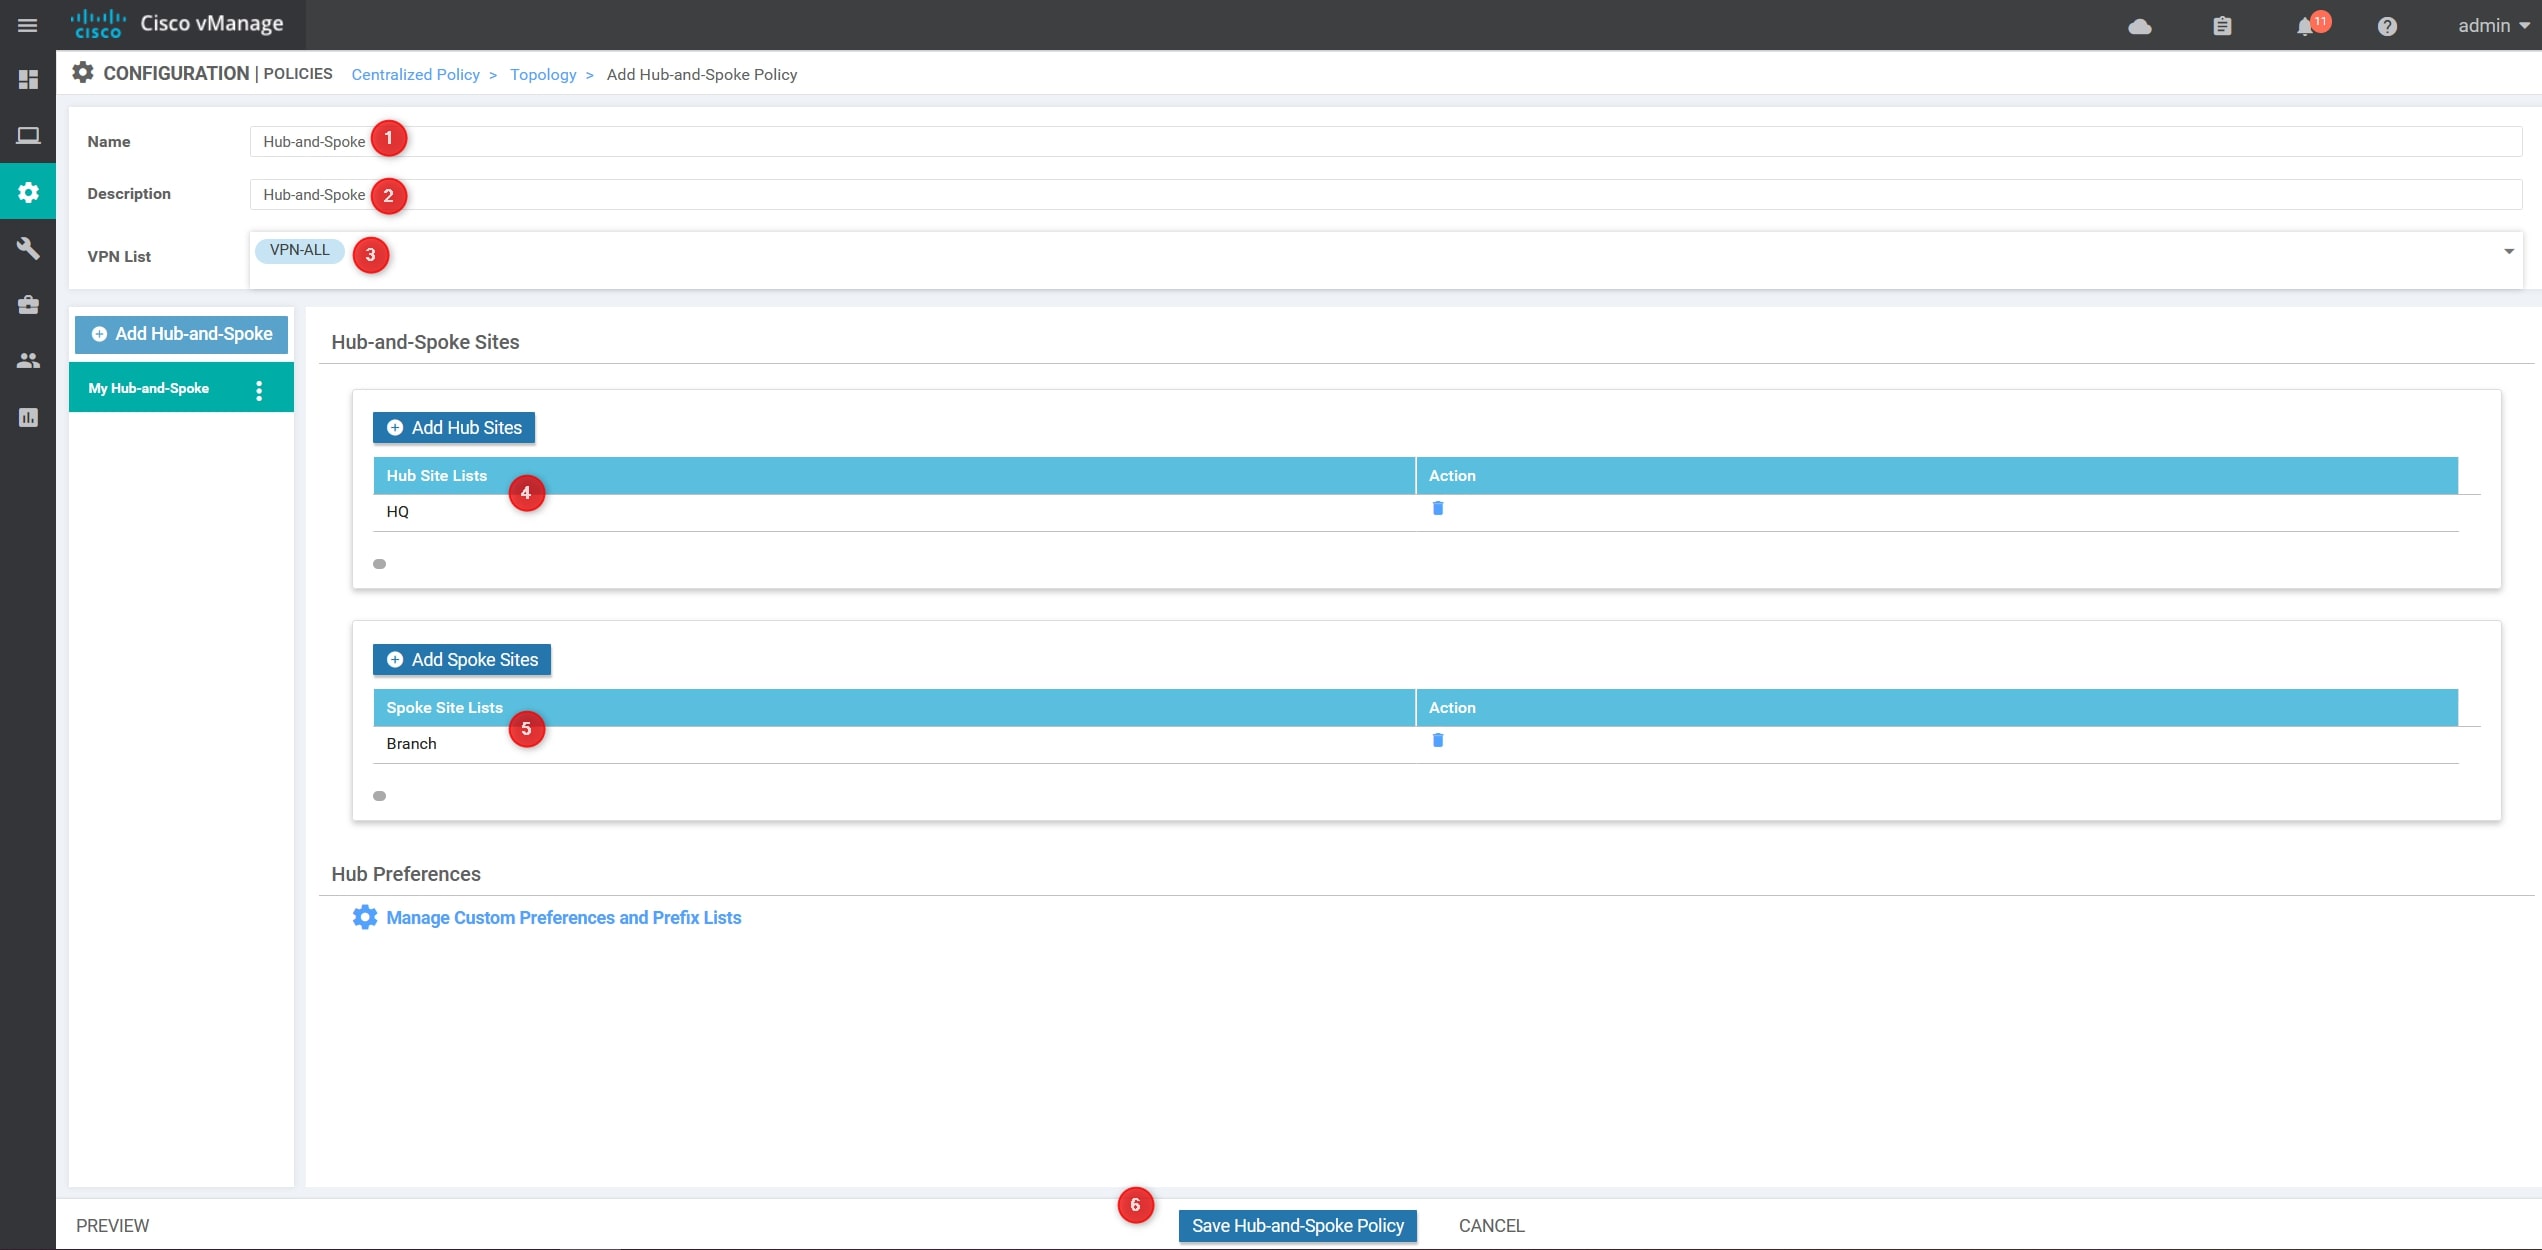This screenshot has width=2542, height=1250.
Task: Open the Analytics chart sidebar icon
Action: (x=28, y=417)
